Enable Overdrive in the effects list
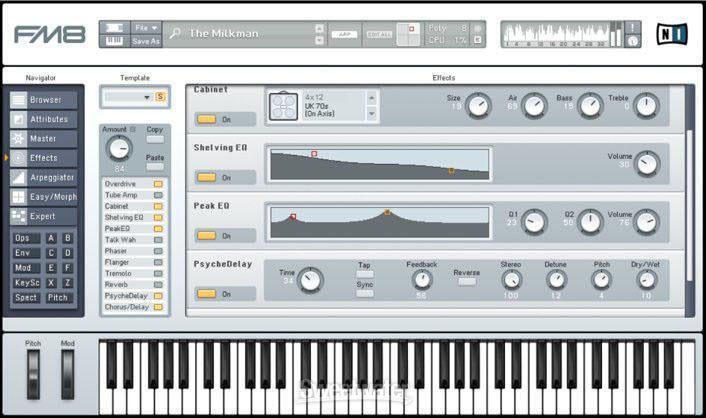Image resolution: width=706 pixels, height=418 pixels. 158,184
